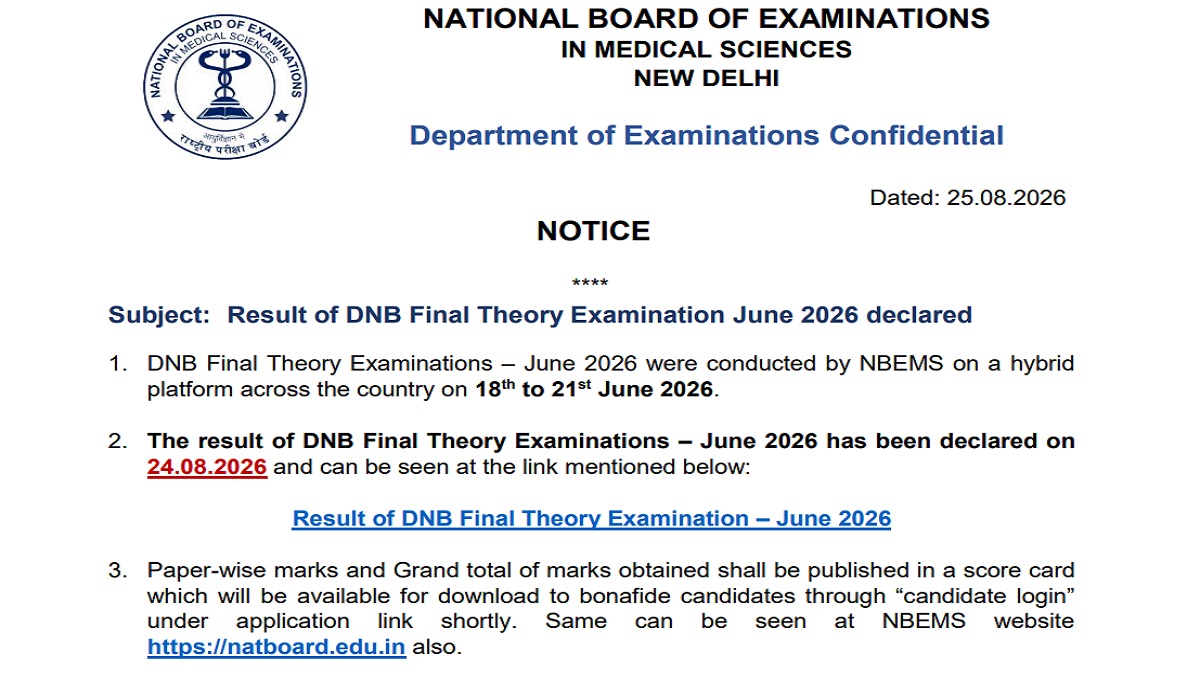Image resolution: width=1200 pixels, height=675 pixels.
Task: Click the list number 2 marker
Action: [118, 441]
